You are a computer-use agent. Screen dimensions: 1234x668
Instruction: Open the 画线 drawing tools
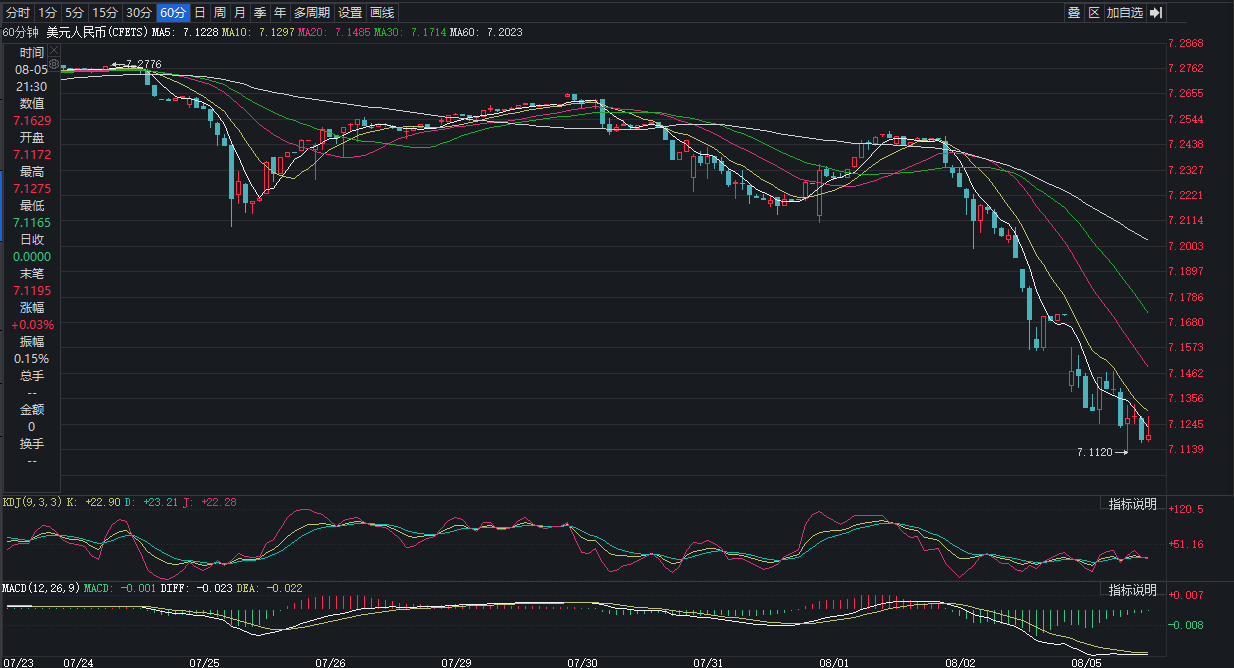tap(382, 13)
